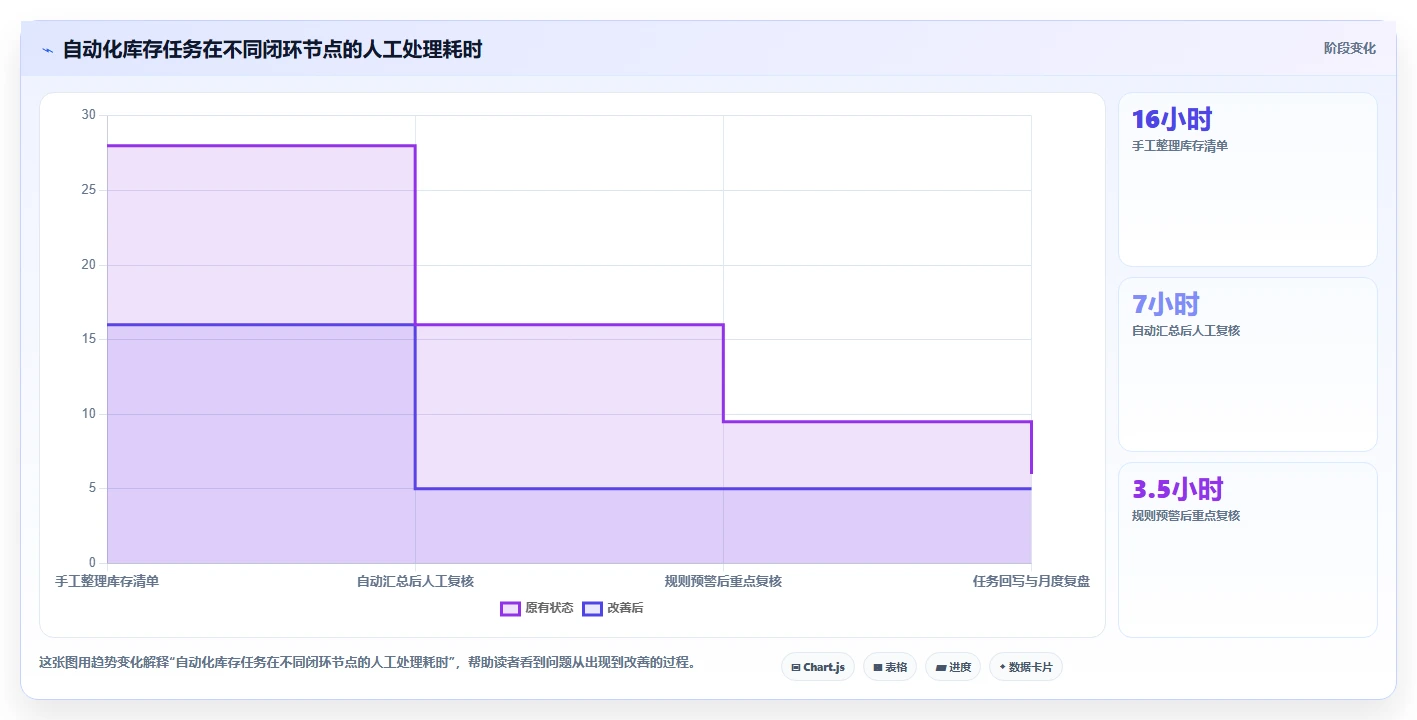Click the 任务回写与月度复盘 axis label
Viewport: 1417px width, 720px height.
1031,581
